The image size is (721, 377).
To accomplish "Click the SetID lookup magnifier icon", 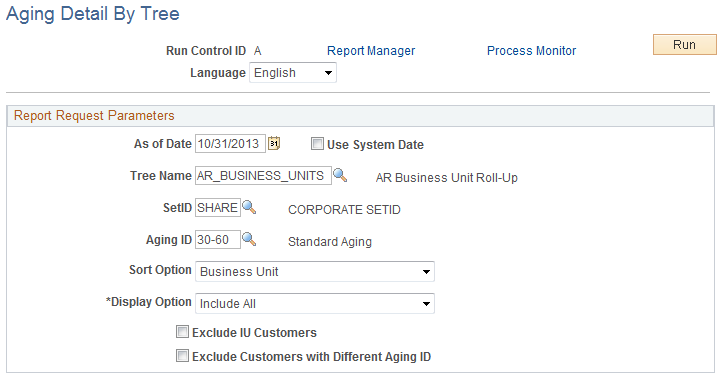I will click(249, 207).
